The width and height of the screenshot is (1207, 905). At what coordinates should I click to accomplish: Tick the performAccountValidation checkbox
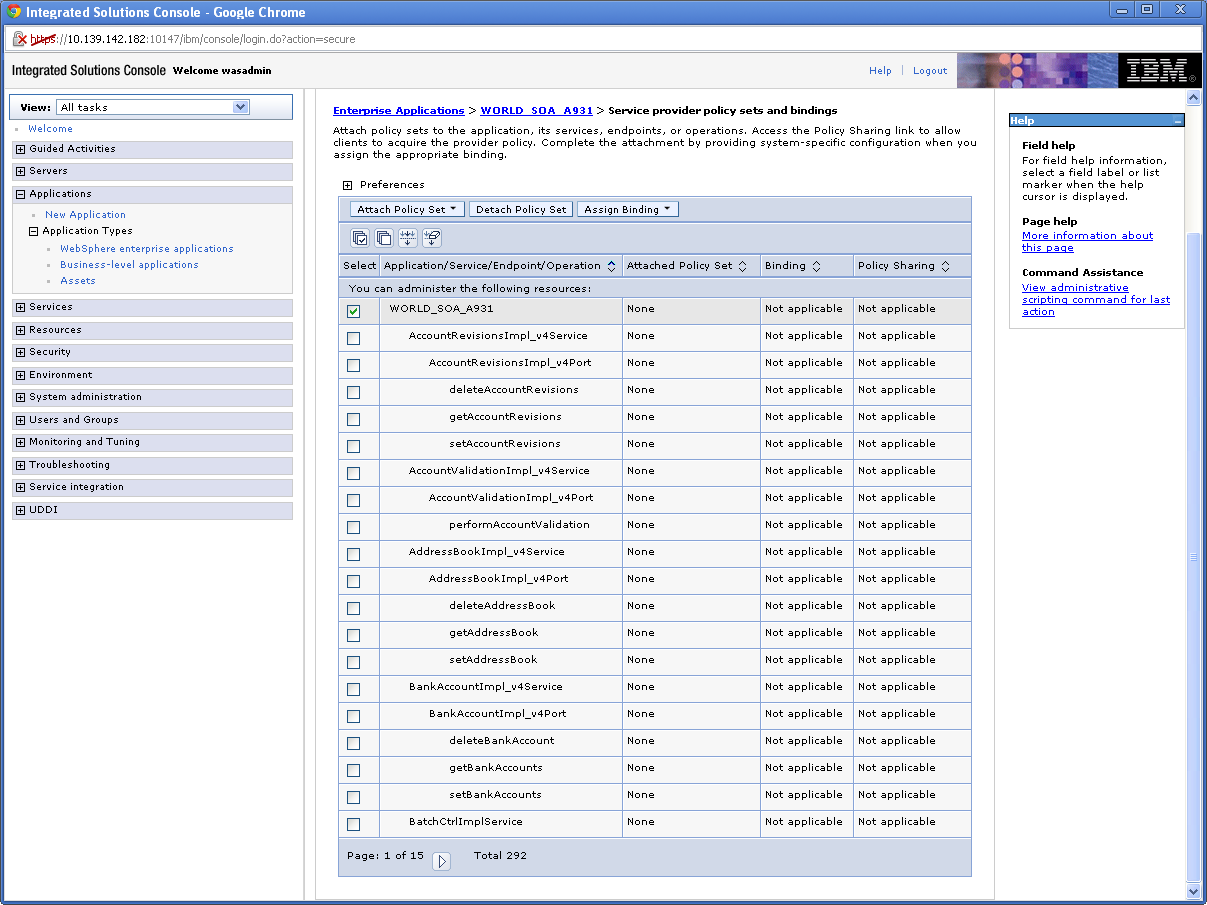coord(353,527)
